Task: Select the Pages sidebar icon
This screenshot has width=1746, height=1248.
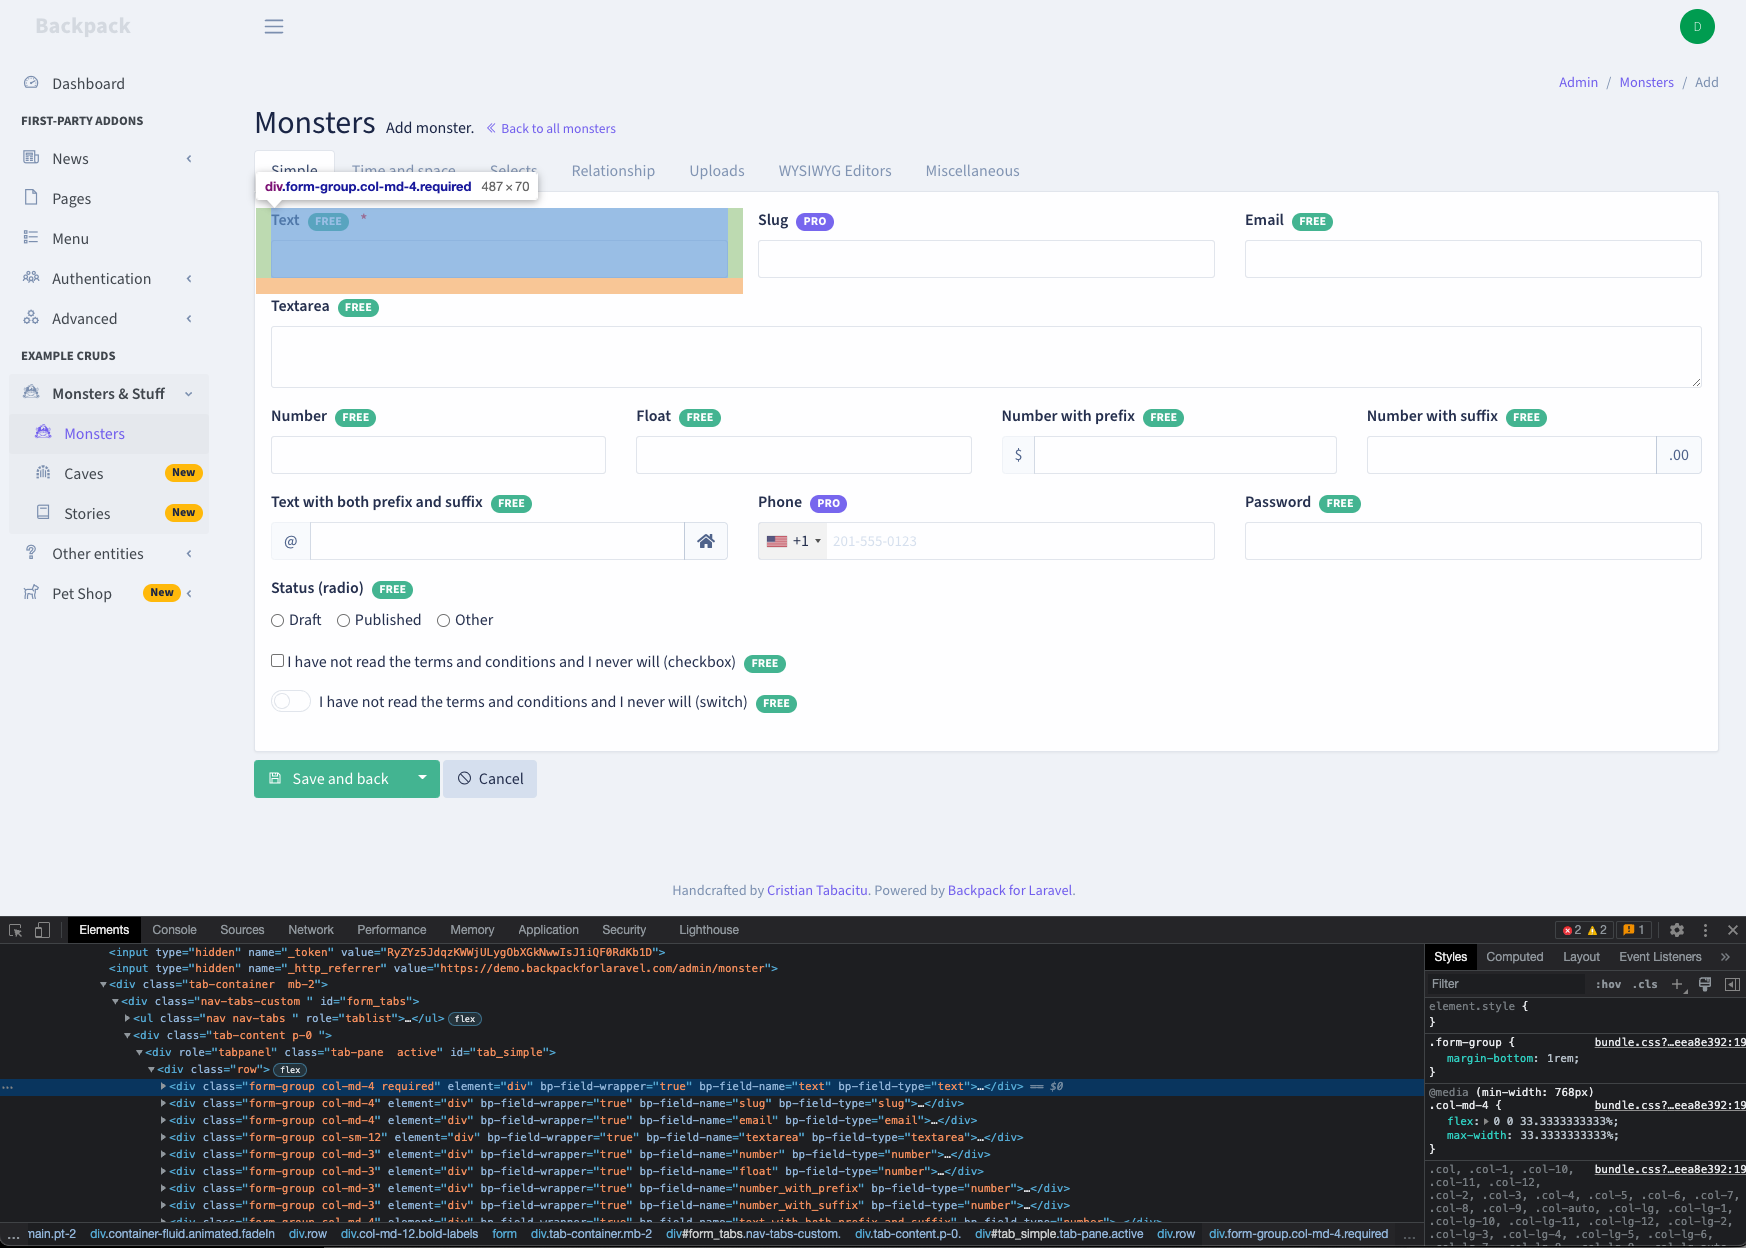Action: click(31, 198)
